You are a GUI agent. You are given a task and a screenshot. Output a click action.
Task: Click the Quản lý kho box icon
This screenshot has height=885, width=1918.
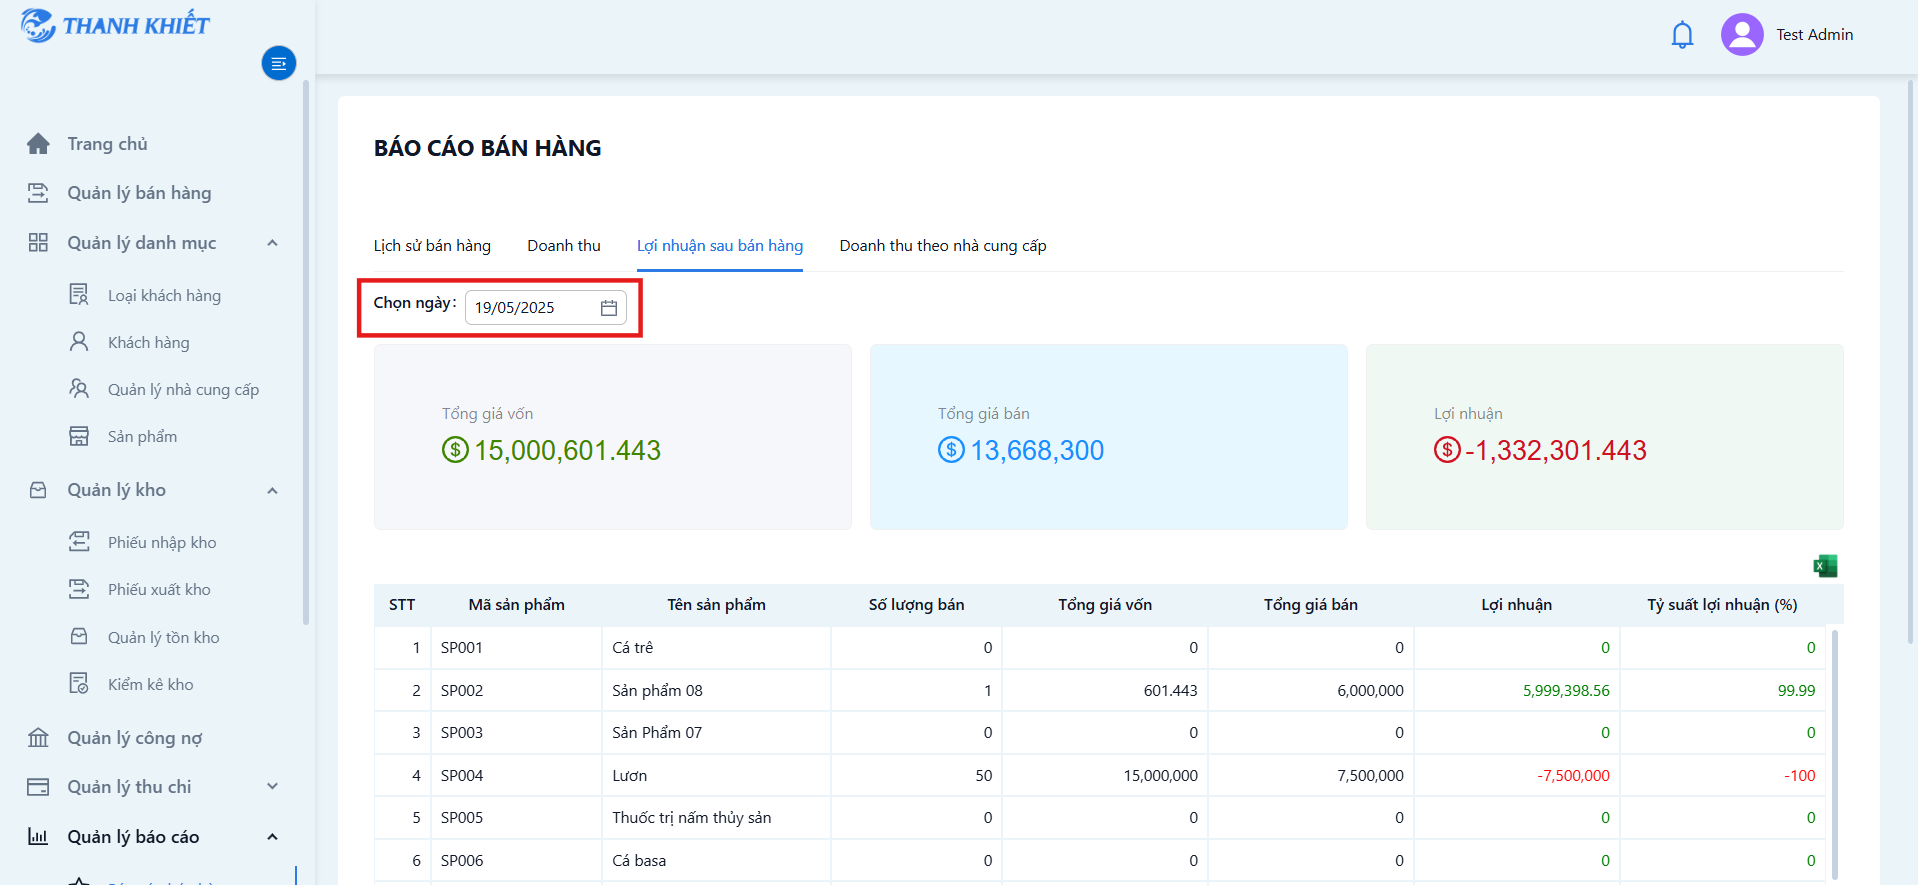[38, 490]
